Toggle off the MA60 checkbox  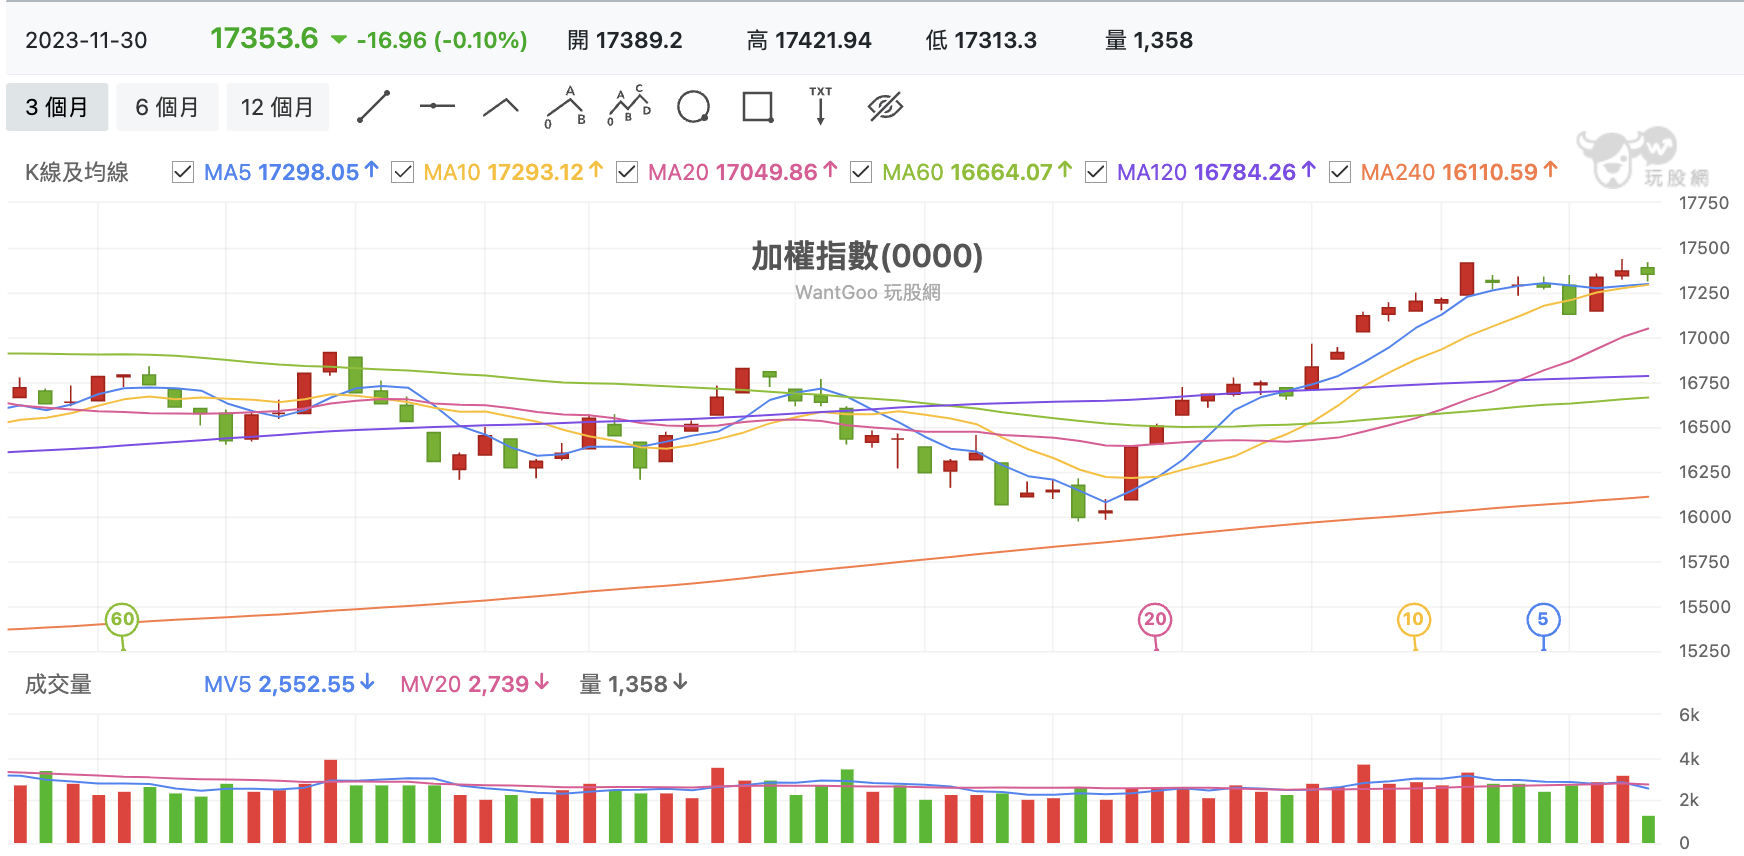click(860, 172)
